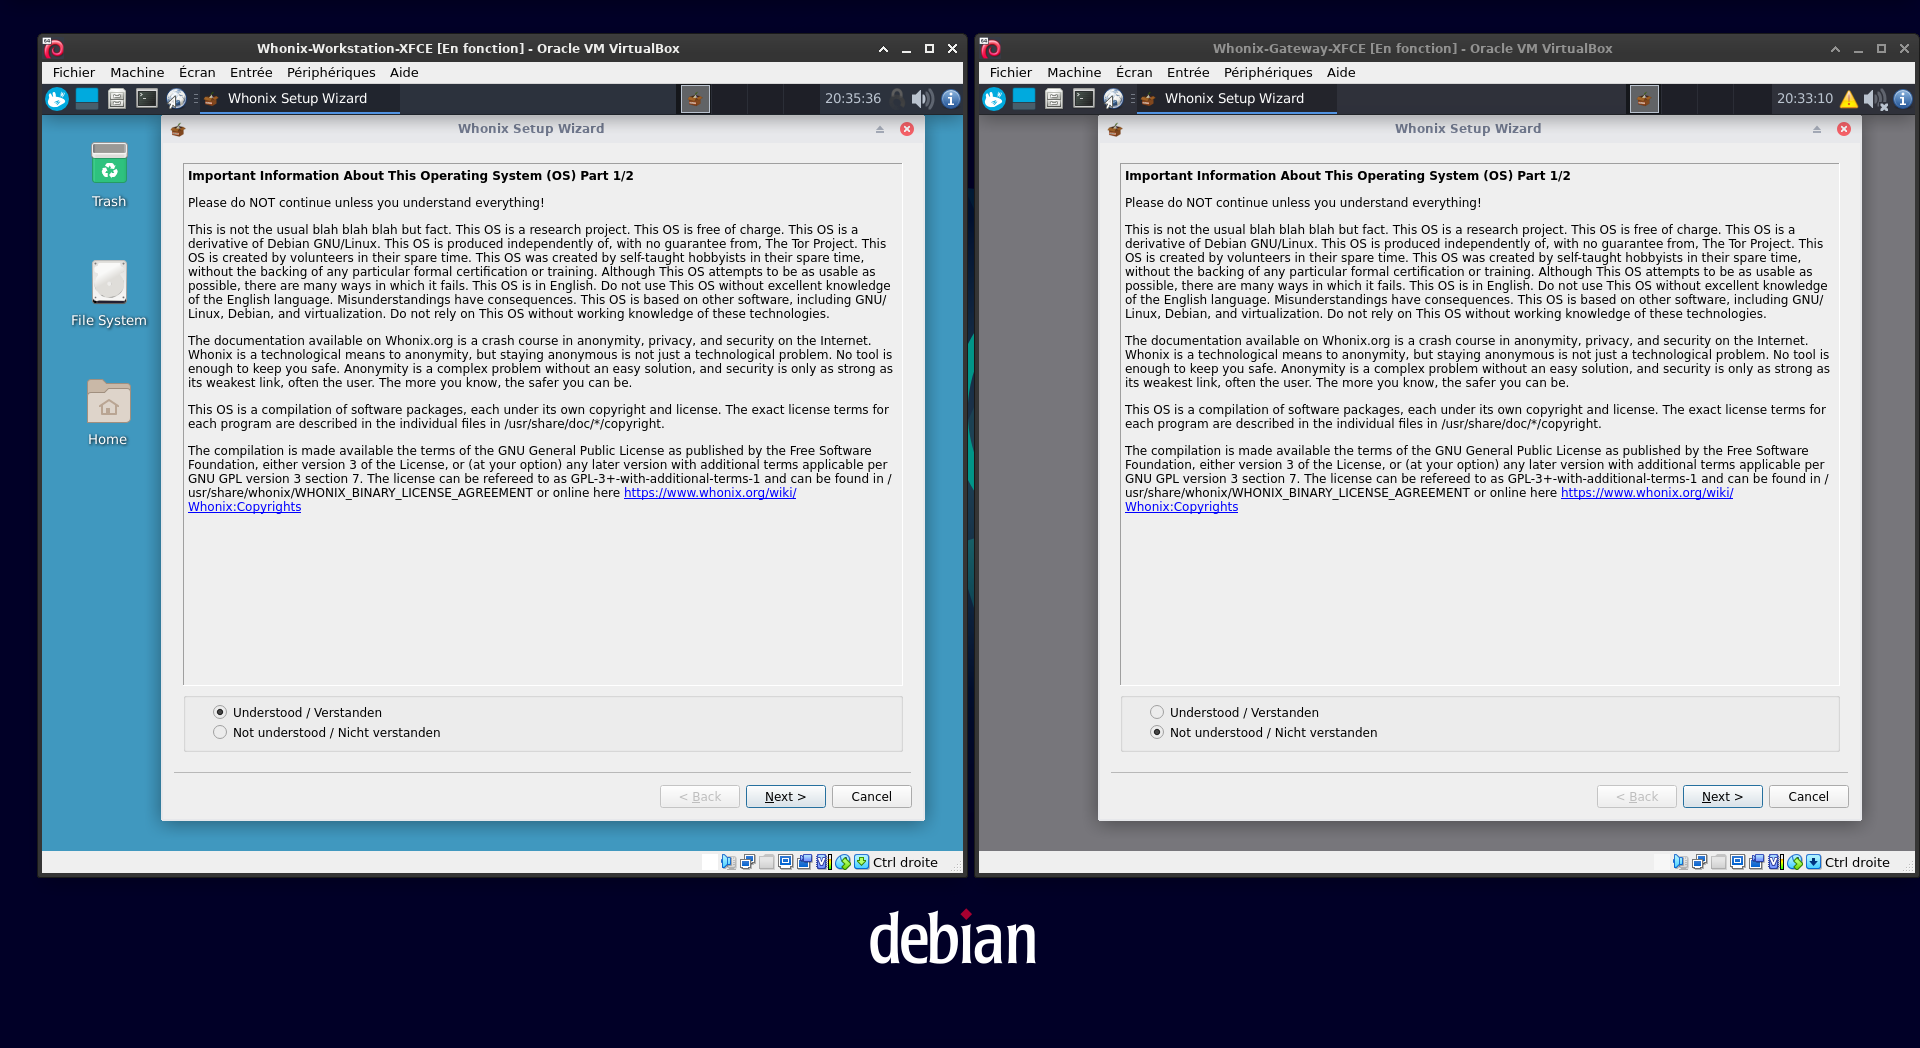
Task: Open Home folder on Workstation desktop
Action: tap(108, 413)
